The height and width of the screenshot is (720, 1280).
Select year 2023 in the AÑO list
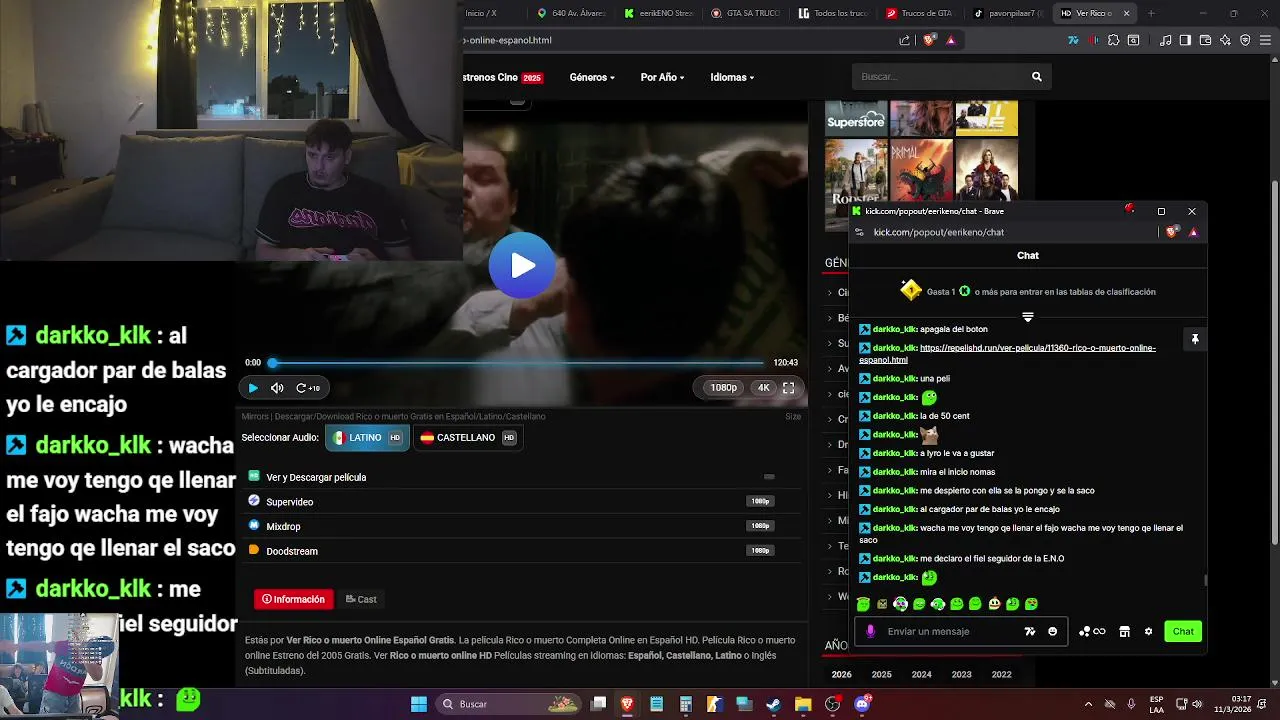(961, 675)
